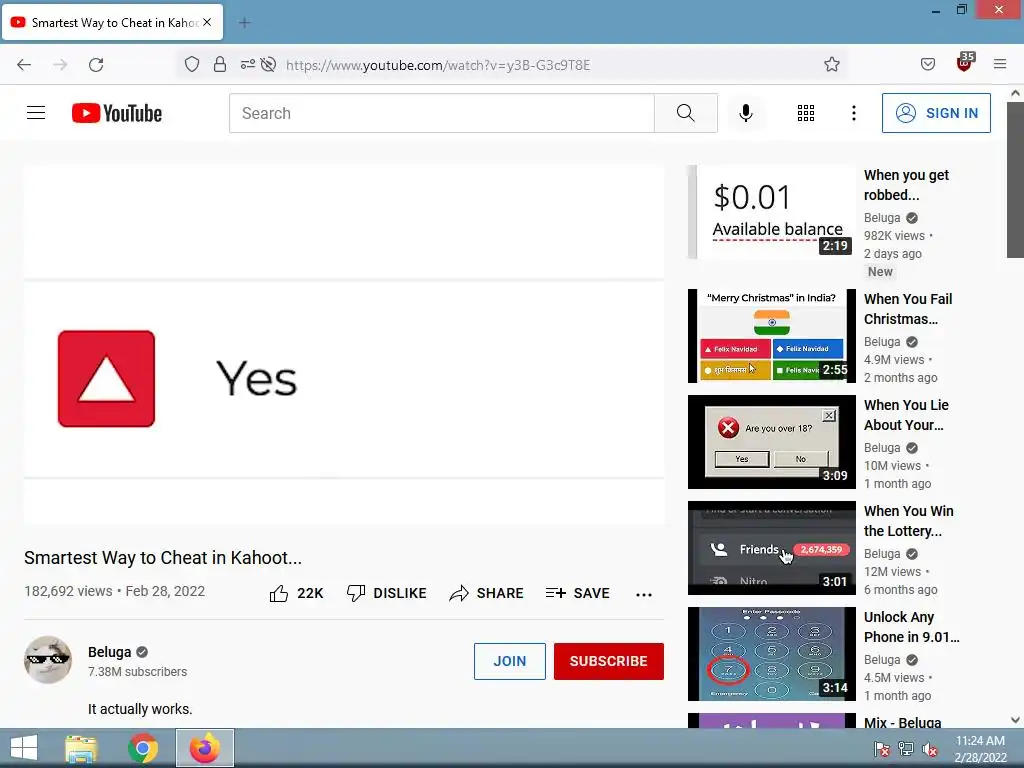Open Beluga channel avatar
Viewport: 1024px width, 768px height.
[48, 660]
